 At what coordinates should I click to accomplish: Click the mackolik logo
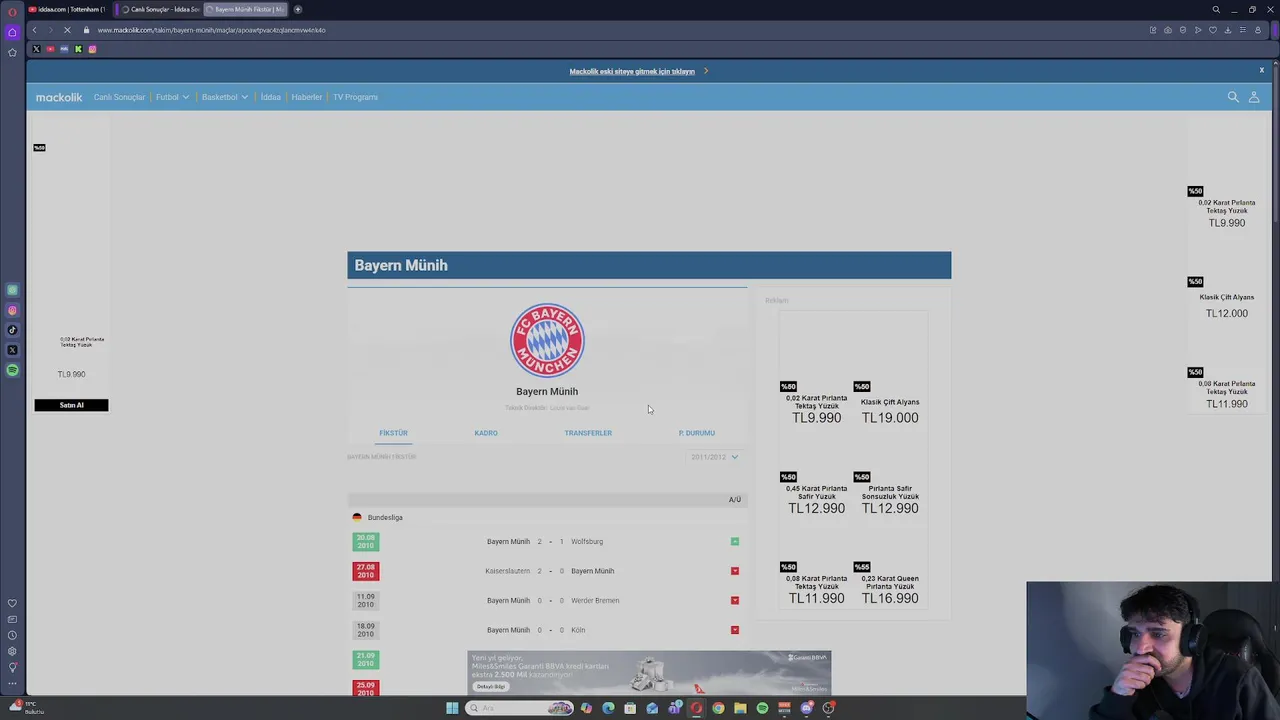[59, 97]
